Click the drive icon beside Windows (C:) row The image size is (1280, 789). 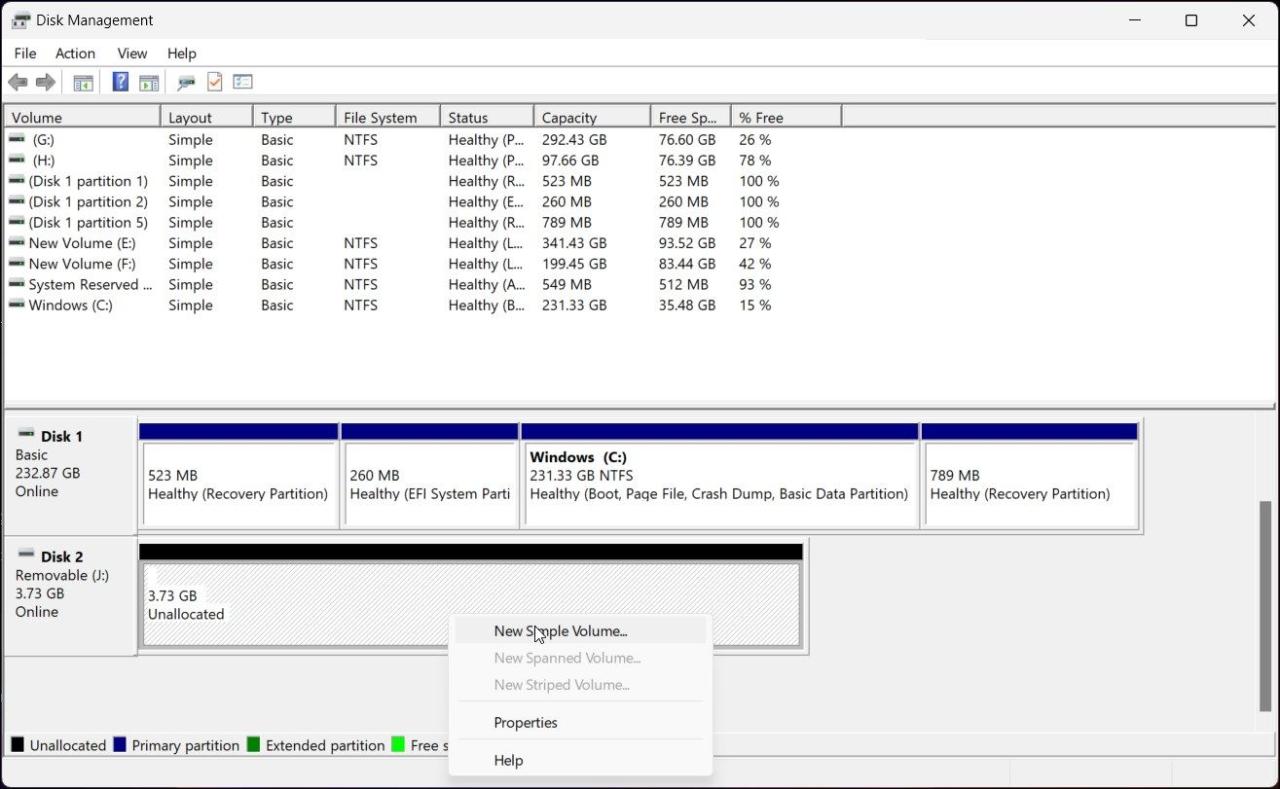coord(16,304)
